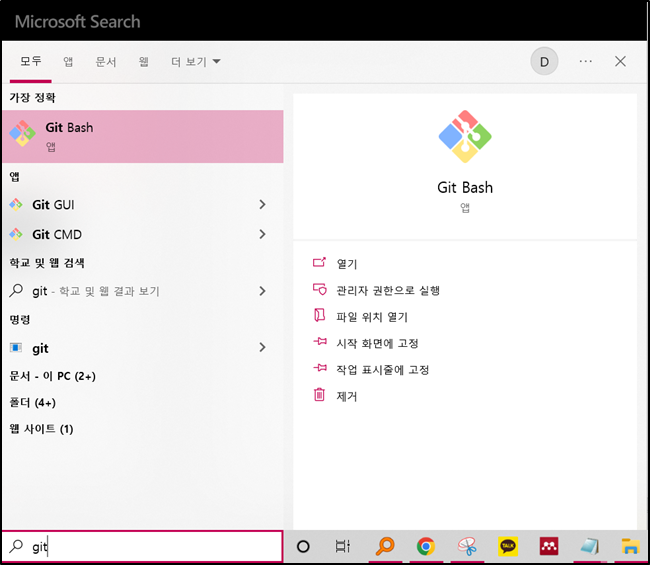The image size is (650, 565).
Task: Expand Git CMD options chevron
Action: [x=262, y=234]
